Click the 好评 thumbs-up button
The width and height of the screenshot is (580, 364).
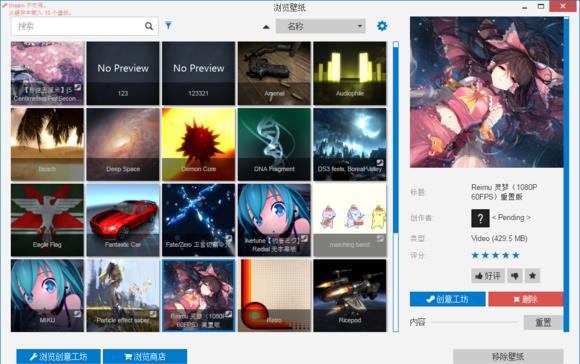point(488,276)
